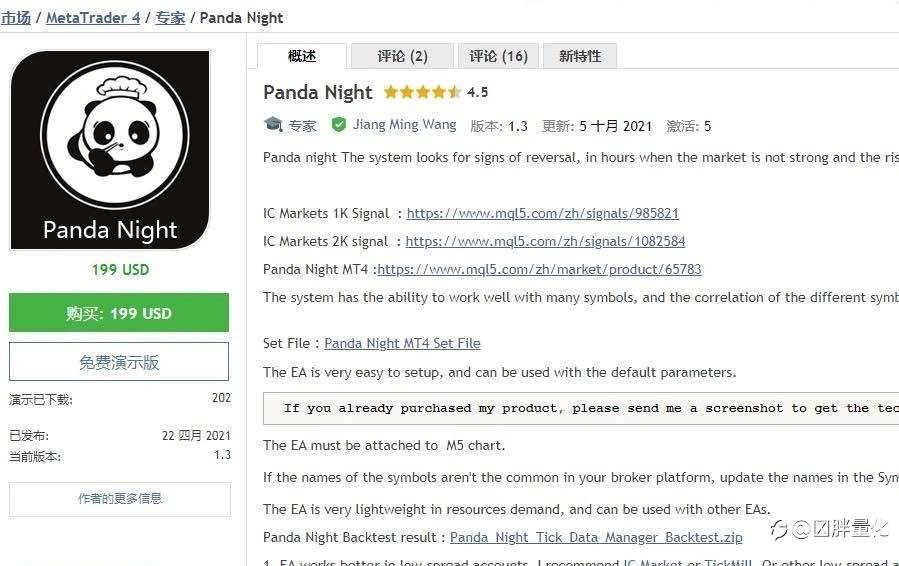Click the graduation cap expert icon
Image resolution: width=899 pixels, height=566 pixels.
(x=273, y=125)
